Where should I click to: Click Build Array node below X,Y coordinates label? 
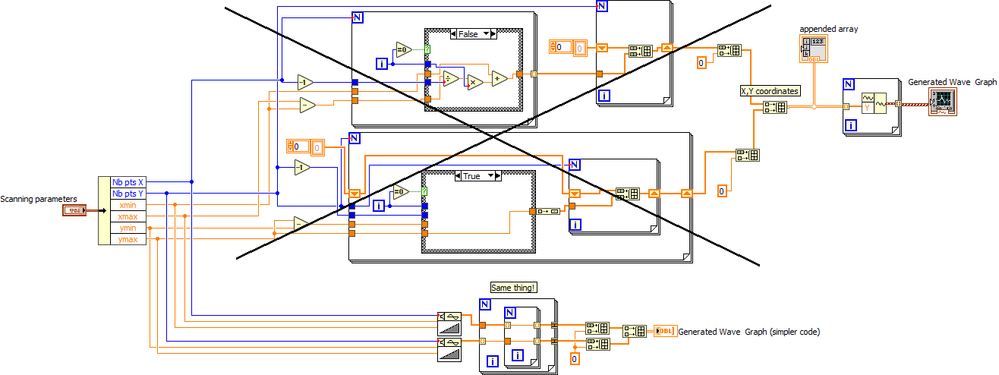pos(775,107)
